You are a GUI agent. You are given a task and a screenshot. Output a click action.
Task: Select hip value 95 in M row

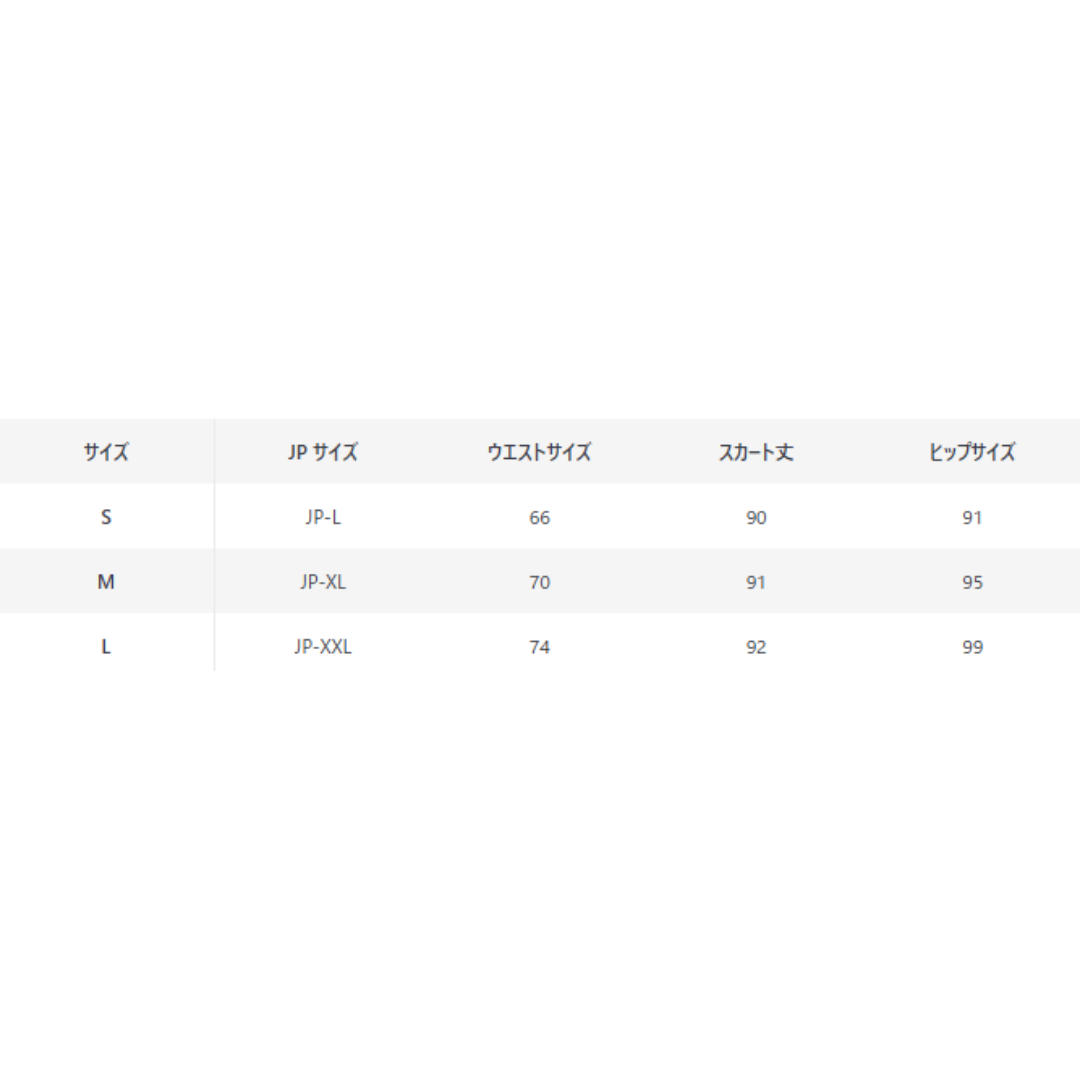[972, 582]
